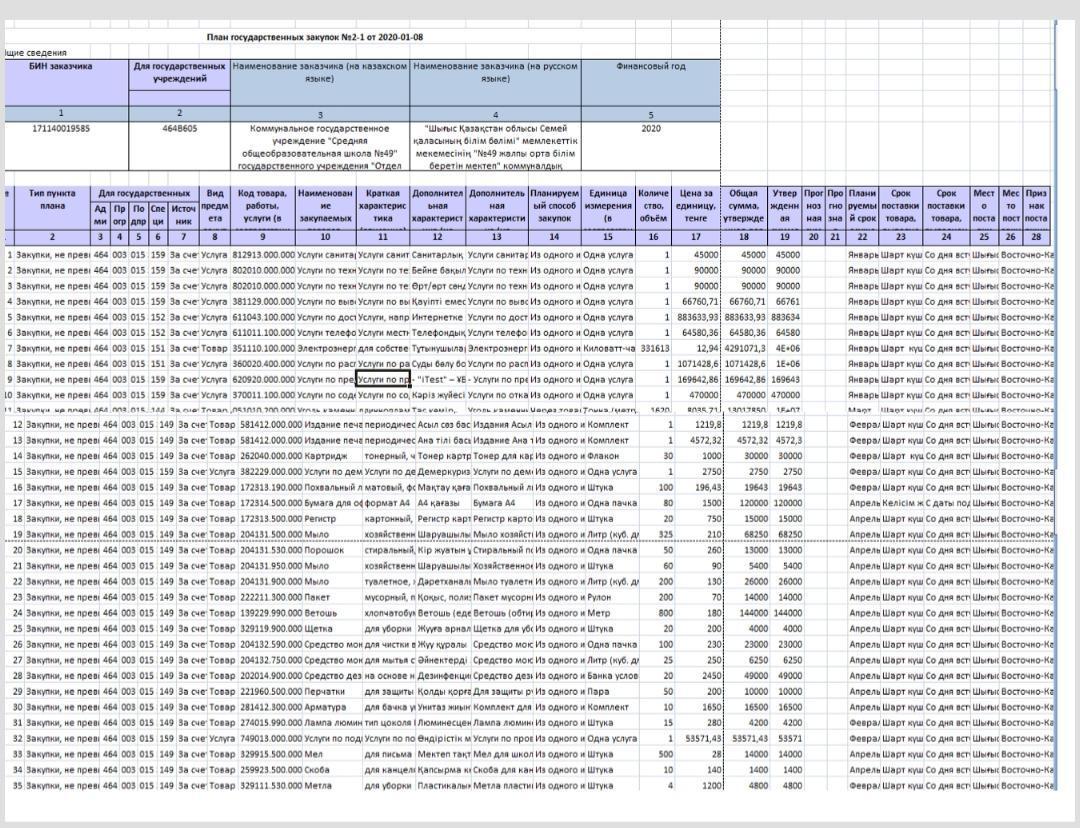Select 'Порошок' cell in row 20

click(x=333, y=550)
